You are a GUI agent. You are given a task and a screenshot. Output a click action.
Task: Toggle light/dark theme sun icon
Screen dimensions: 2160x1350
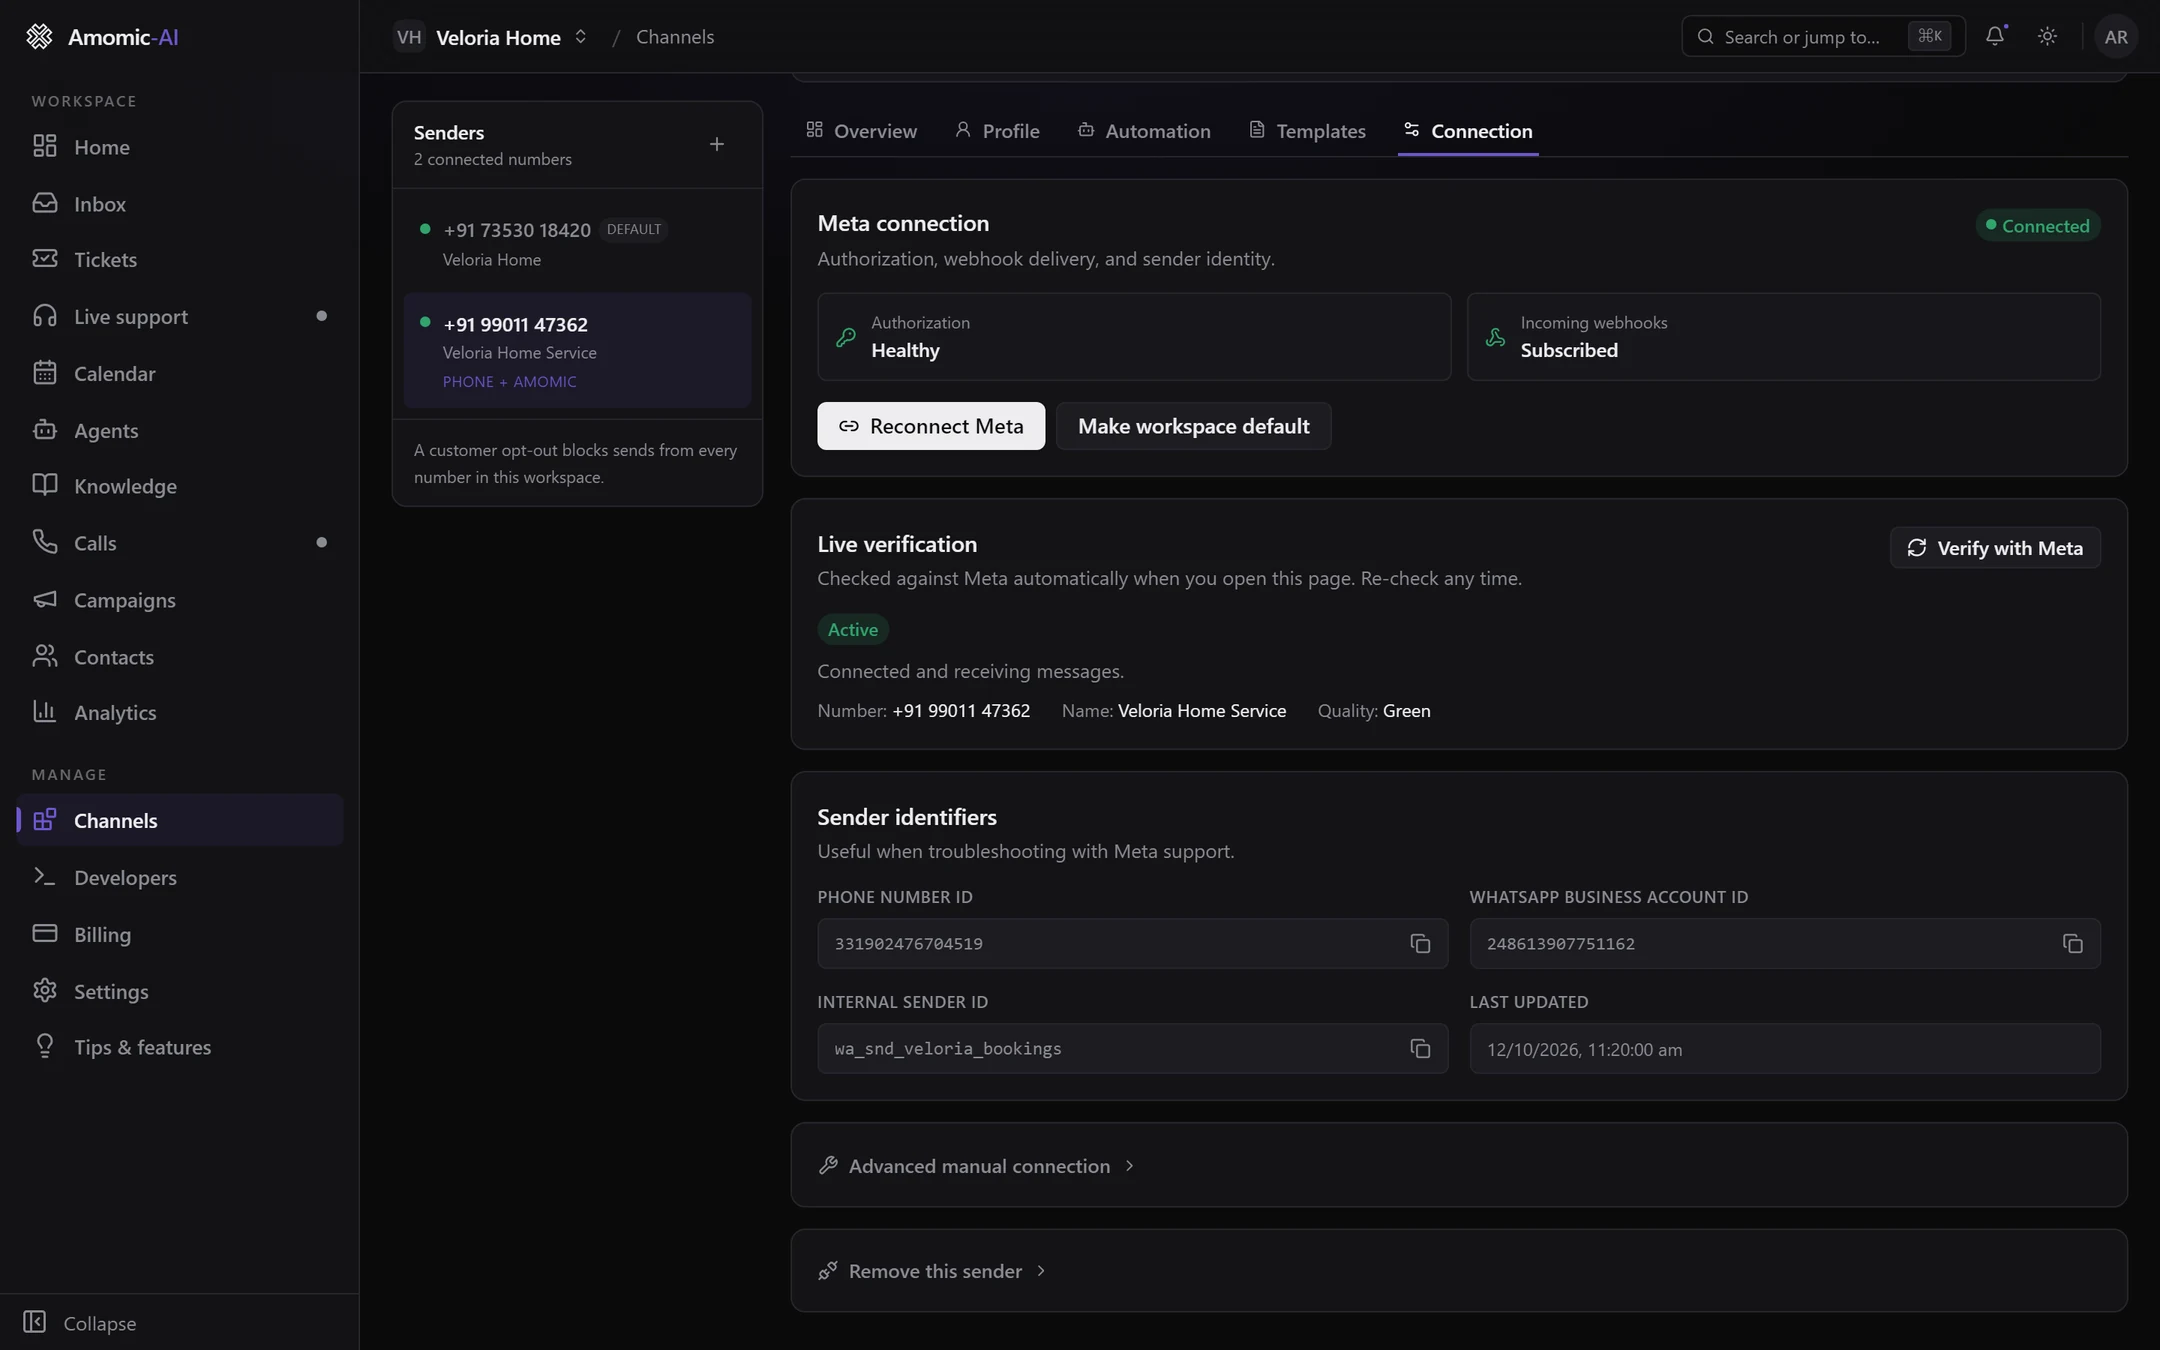pos(2047,37)
